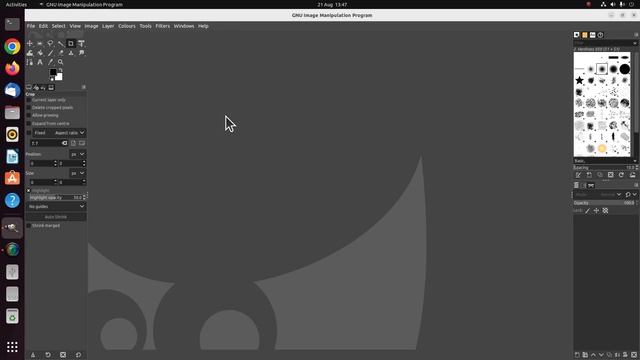Viewport: 640px width, 360px height.
Task: Refresh brushes button
Action: [x=621, y=175]
